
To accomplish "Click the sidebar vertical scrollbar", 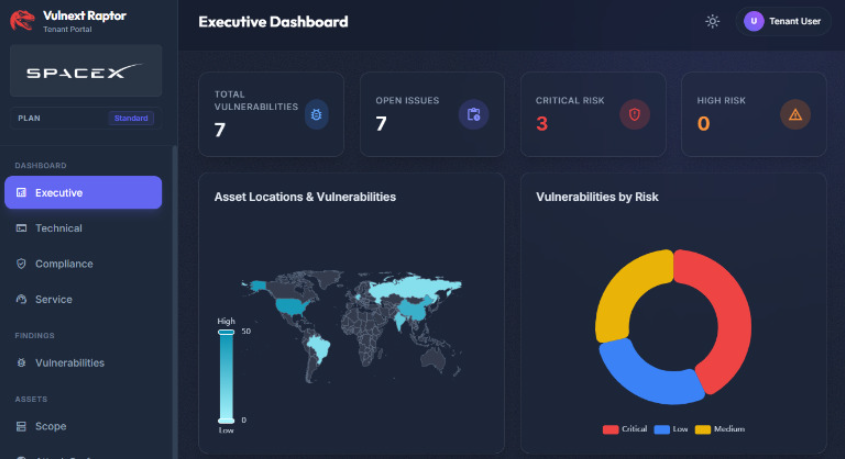I will (x=175, y=302).
